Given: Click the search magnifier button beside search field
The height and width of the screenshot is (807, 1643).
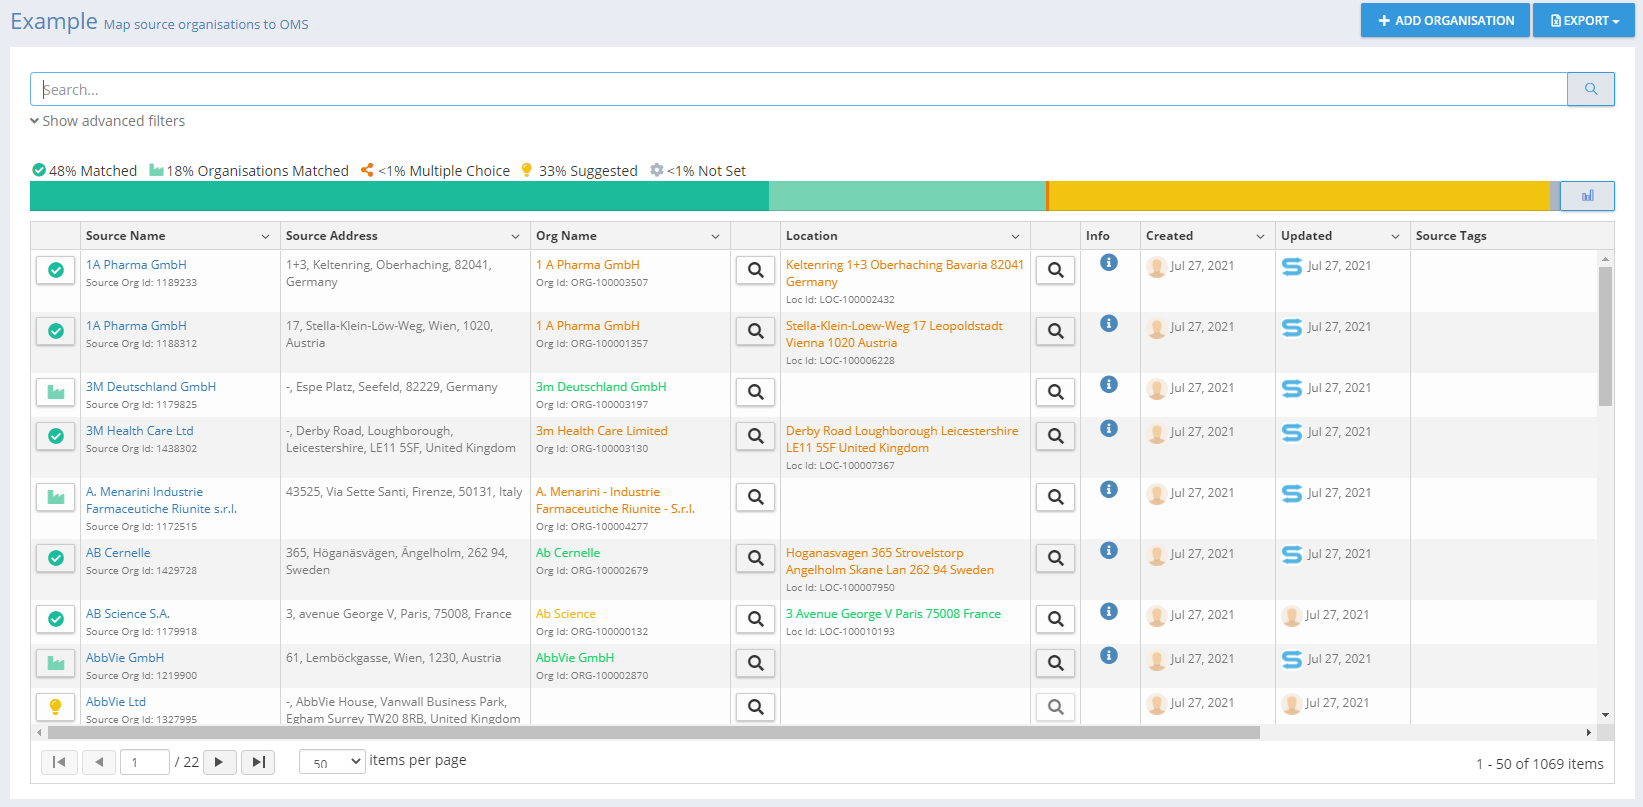Looking at the screenshot, I should pyautogui.click(x=1590, y=89).
